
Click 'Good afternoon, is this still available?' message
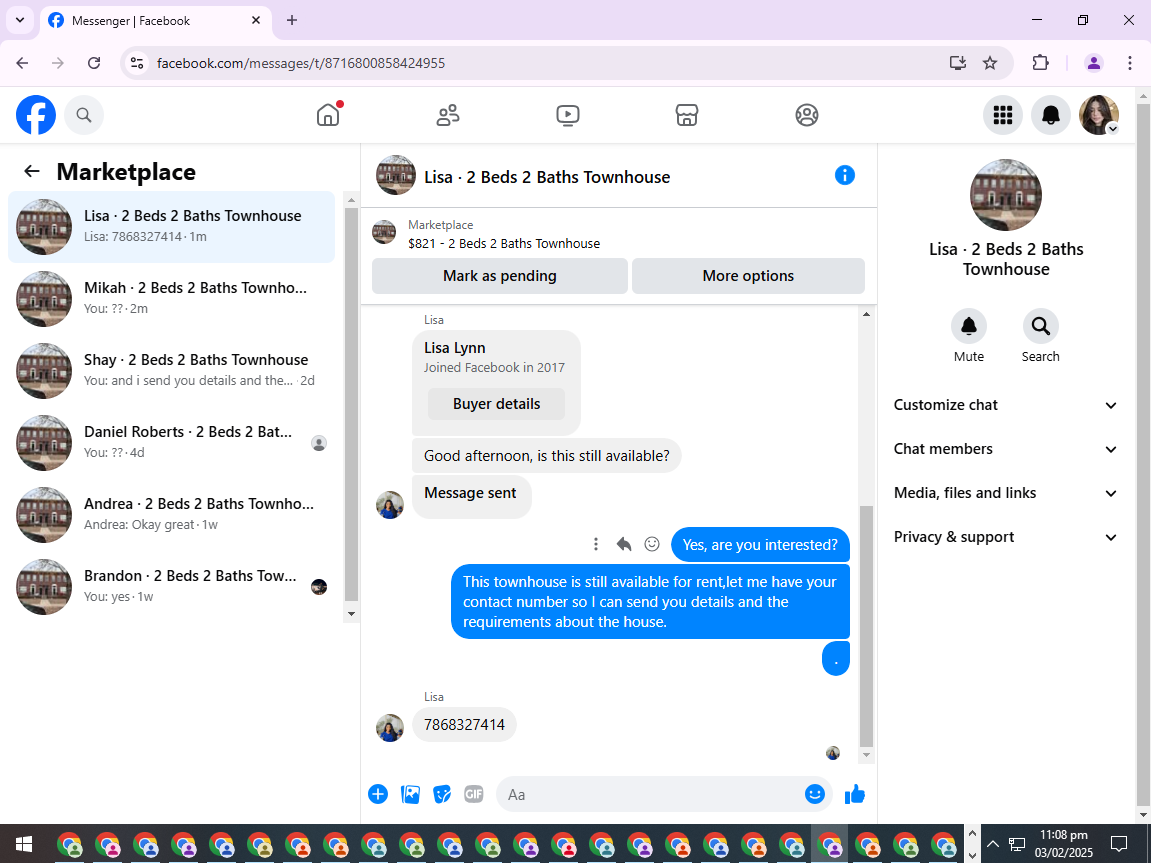coord(547,456)
